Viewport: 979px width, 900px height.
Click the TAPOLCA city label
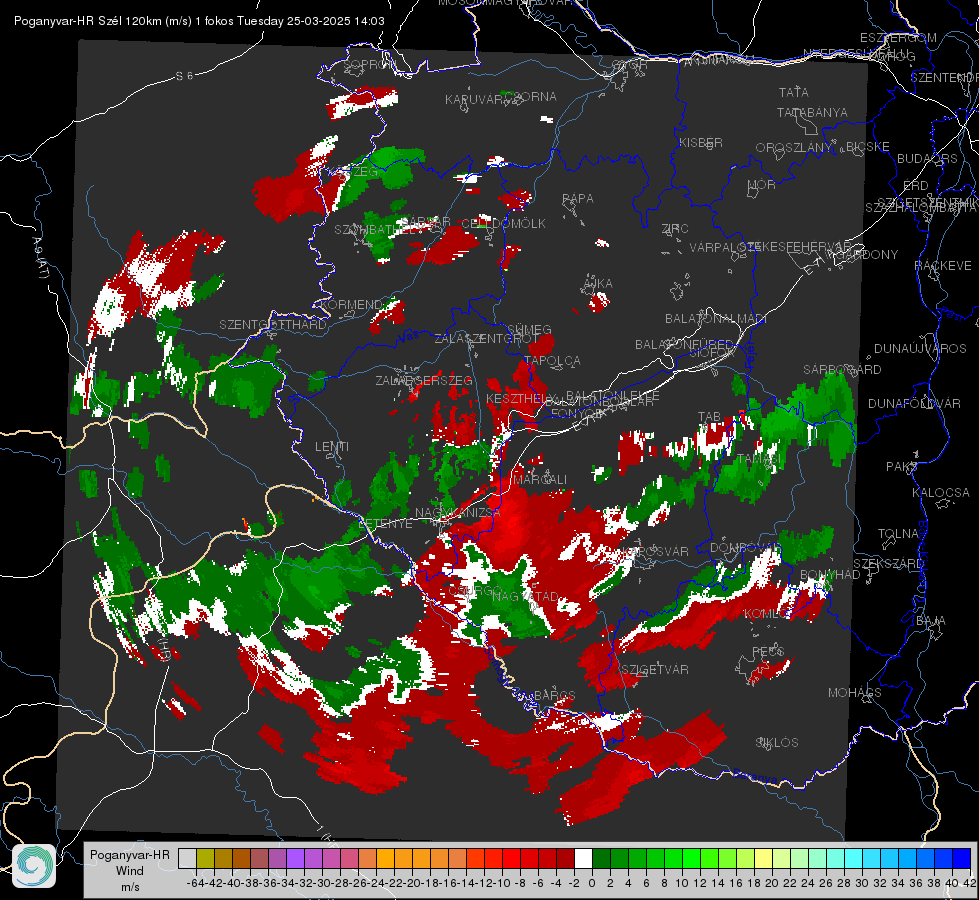[x=553, y=360]
